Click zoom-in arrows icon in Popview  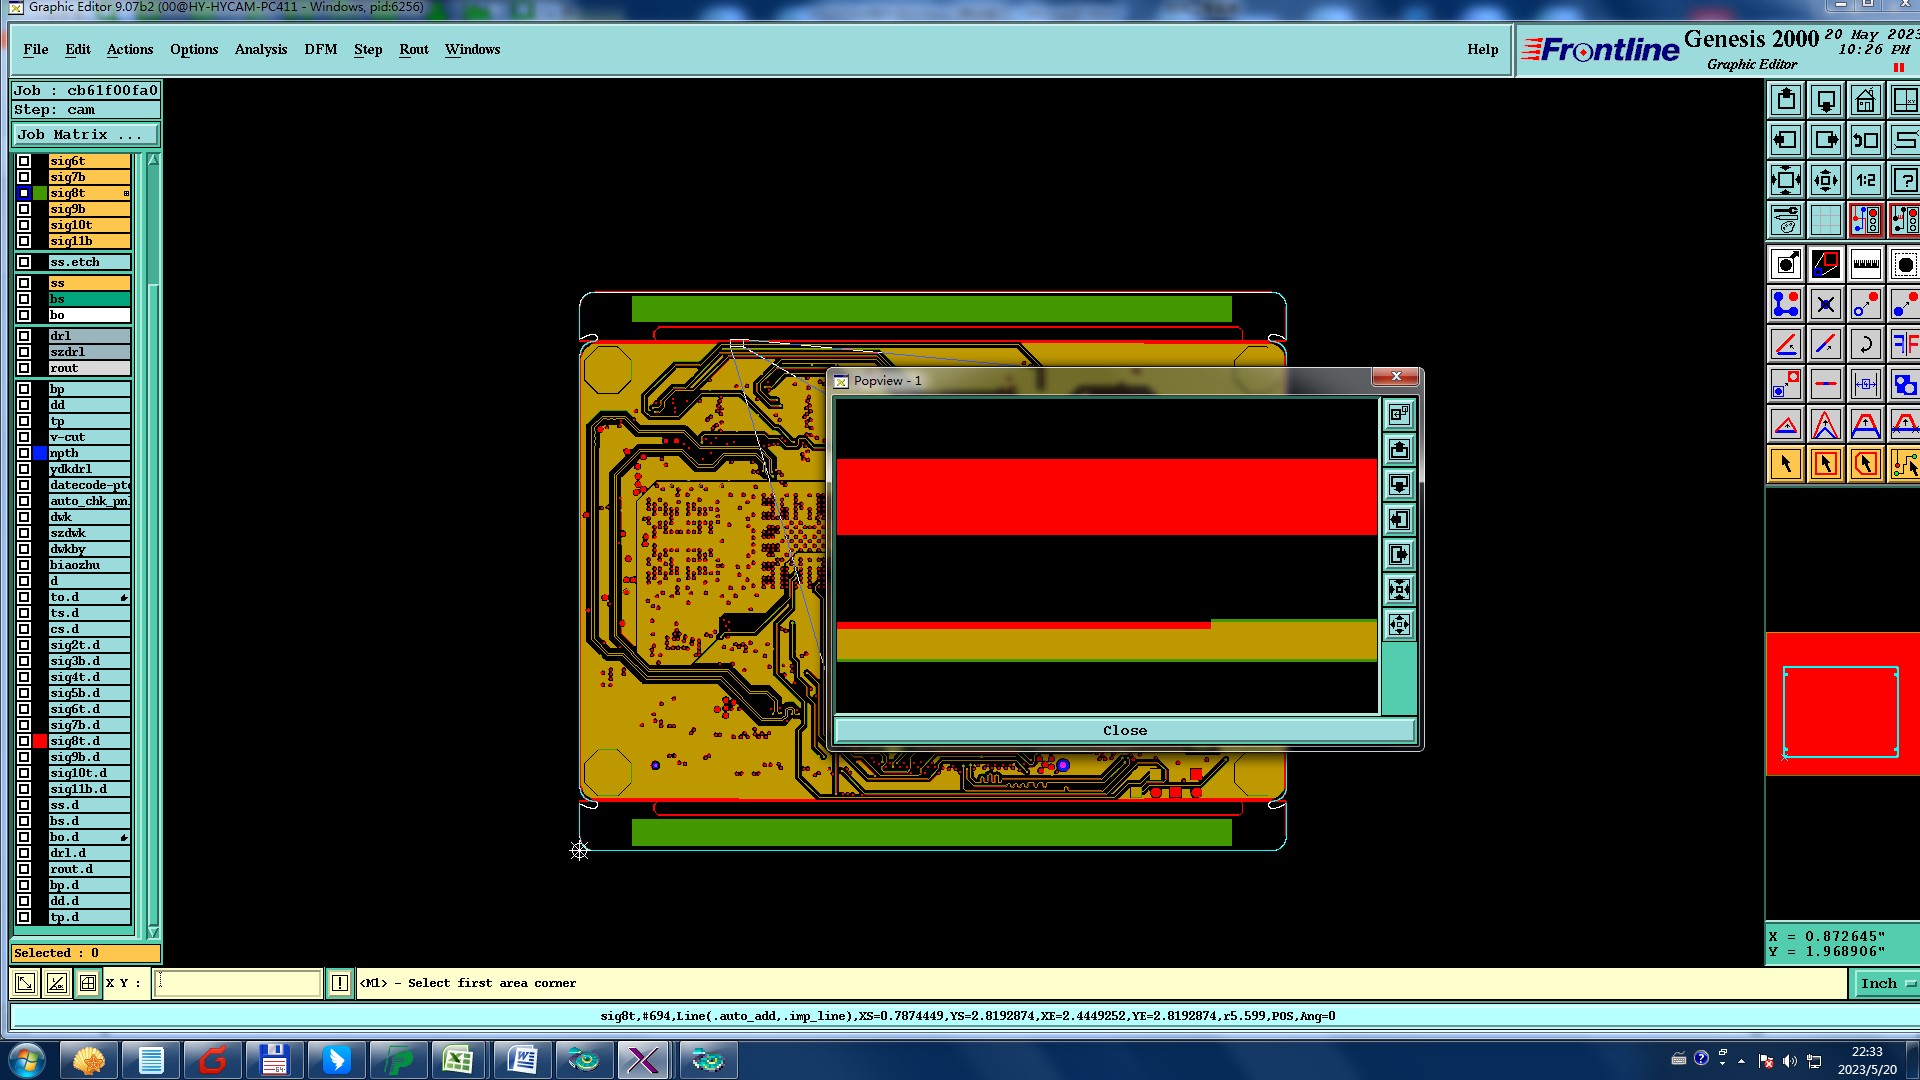pos(1399,589)
